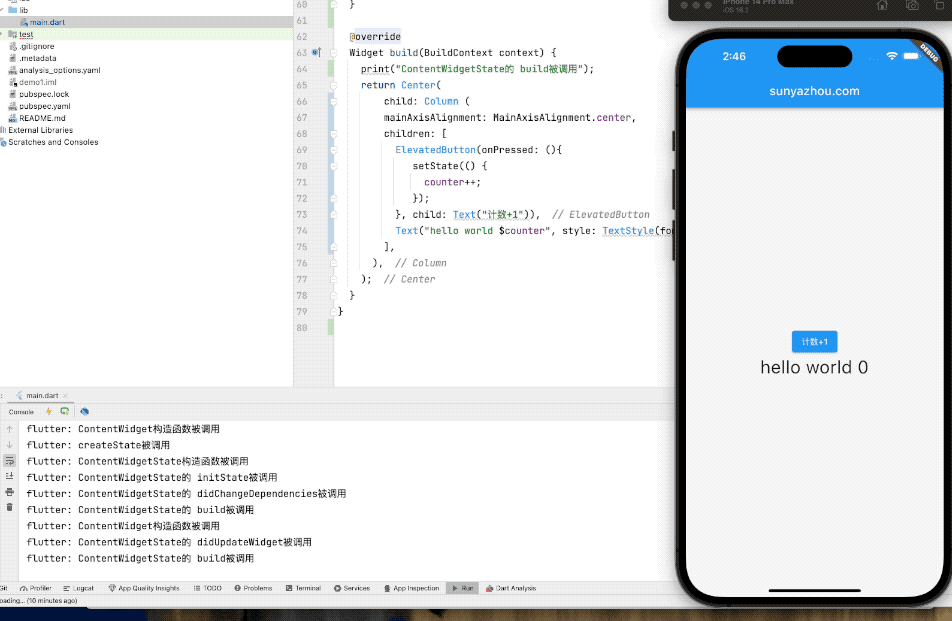Click the print console output icon
Image resolution: width=952 pixels, height=621 pixels.
(x=9, y=492)
